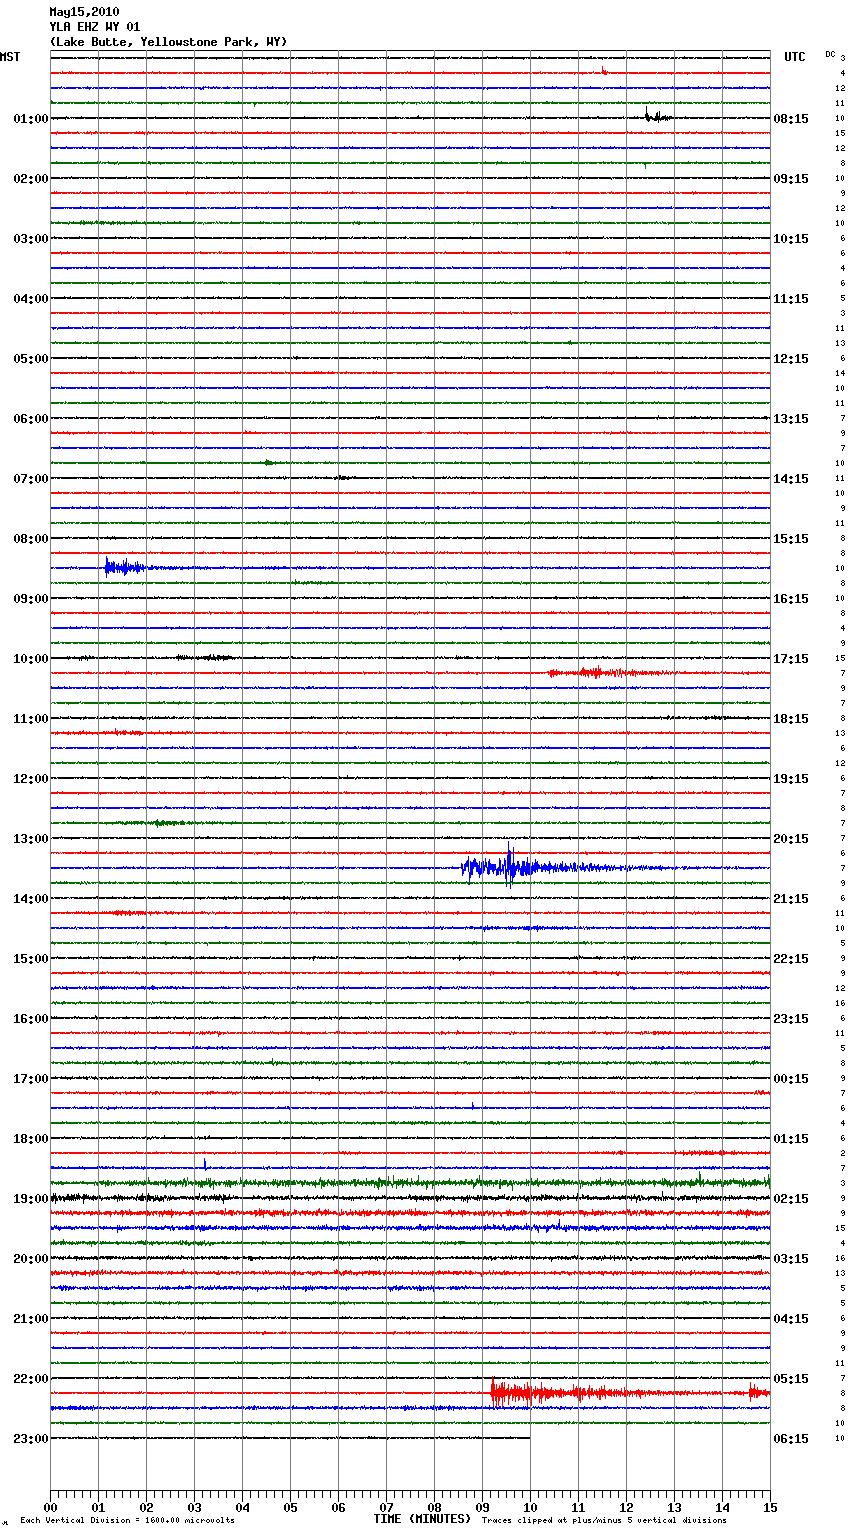Click the 09:15 UTC time label

tap(791, 179)
